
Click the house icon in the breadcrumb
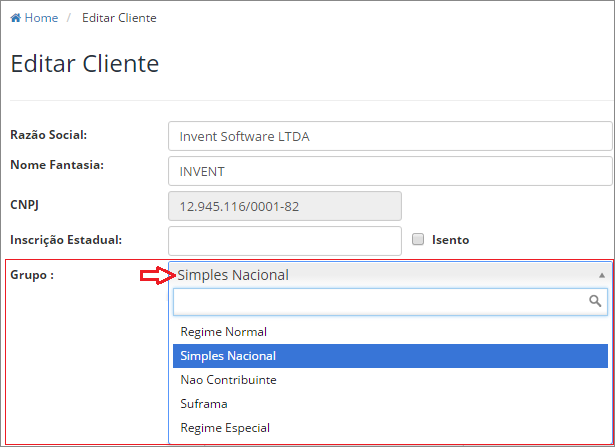coord(15,18)
